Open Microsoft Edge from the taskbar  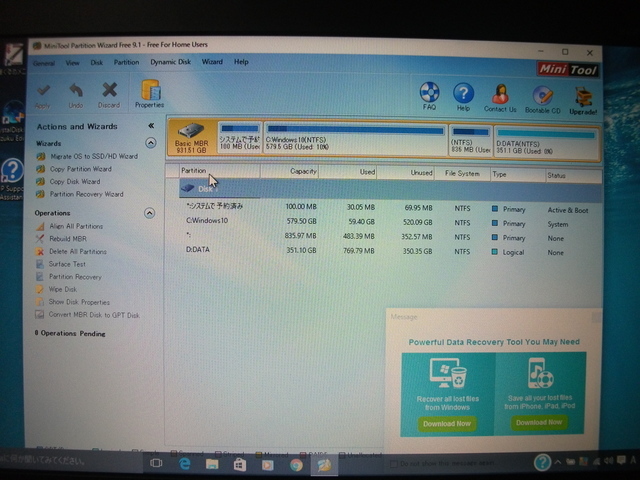[185, 463]
